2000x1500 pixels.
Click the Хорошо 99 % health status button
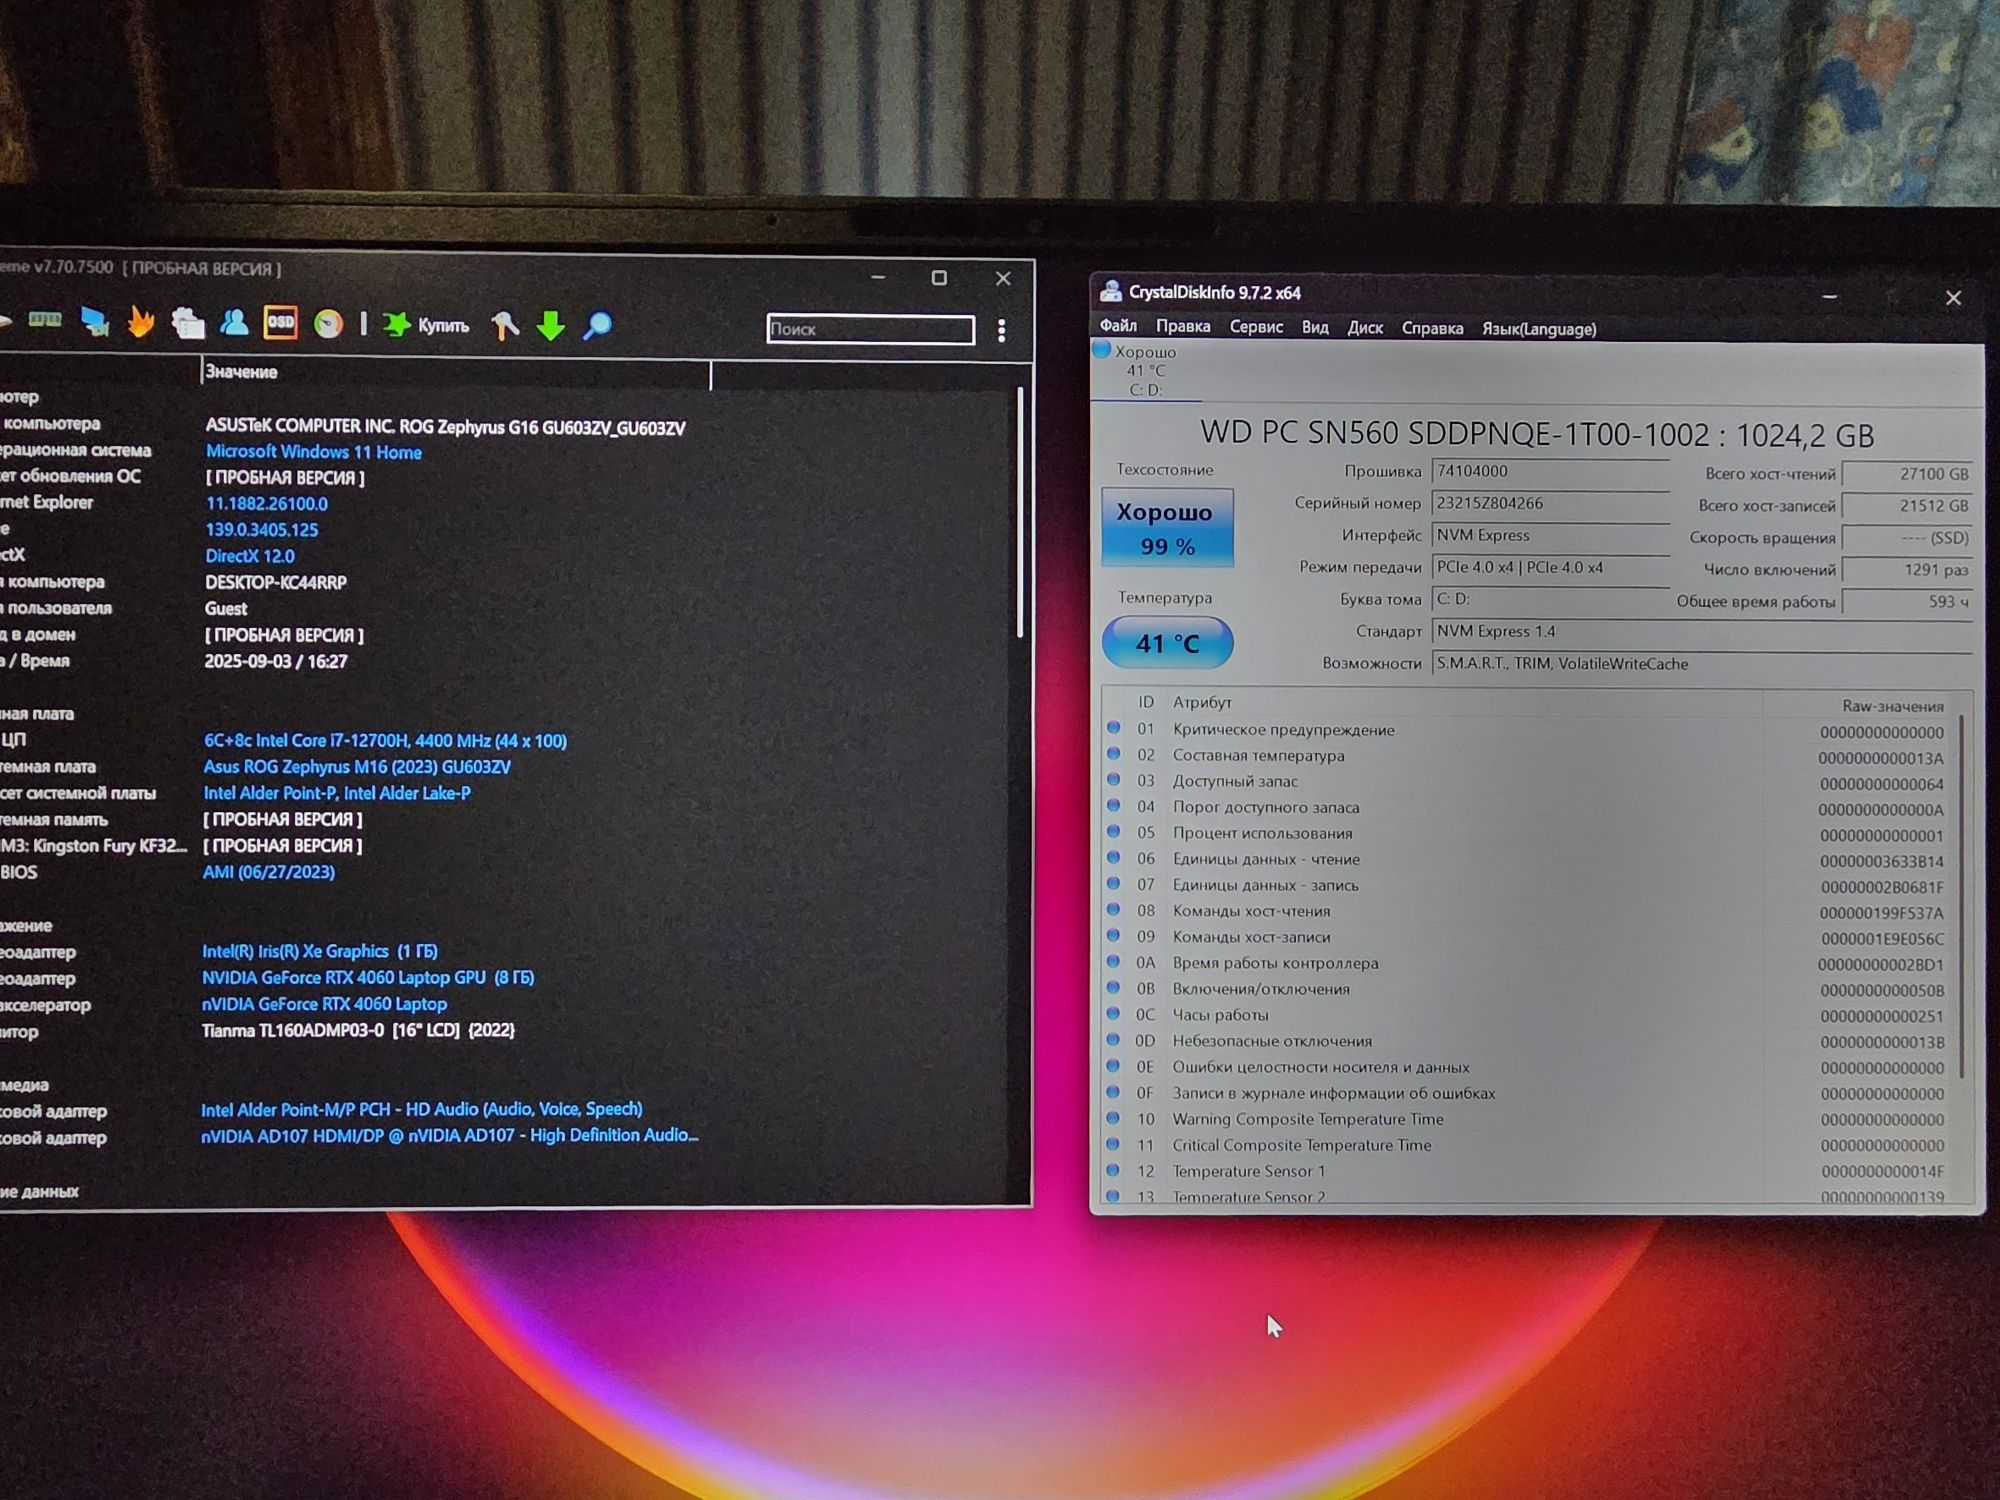point(1167,528)
